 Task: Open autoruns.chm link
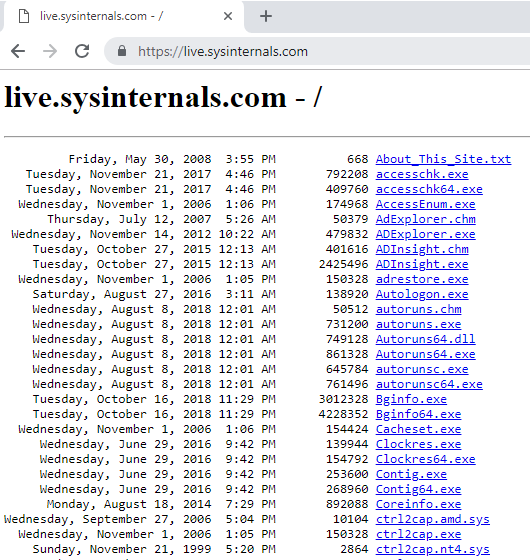[x=418, y=309]
